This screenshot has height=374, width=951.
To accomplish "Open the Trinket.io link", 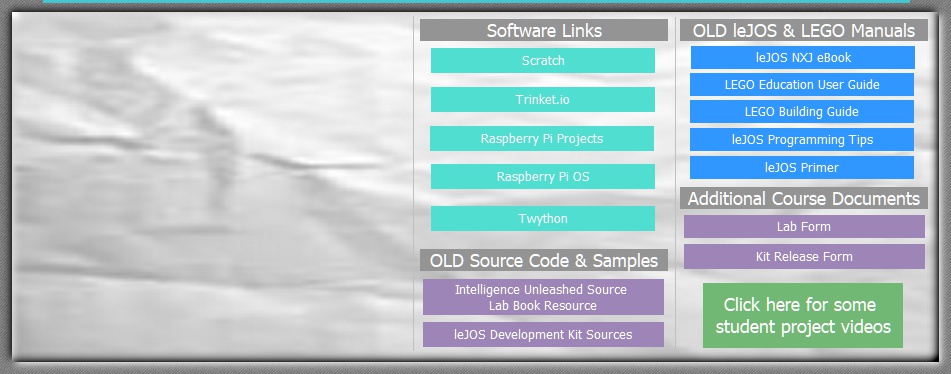I will pyautogui.click(x=543, y=99).
